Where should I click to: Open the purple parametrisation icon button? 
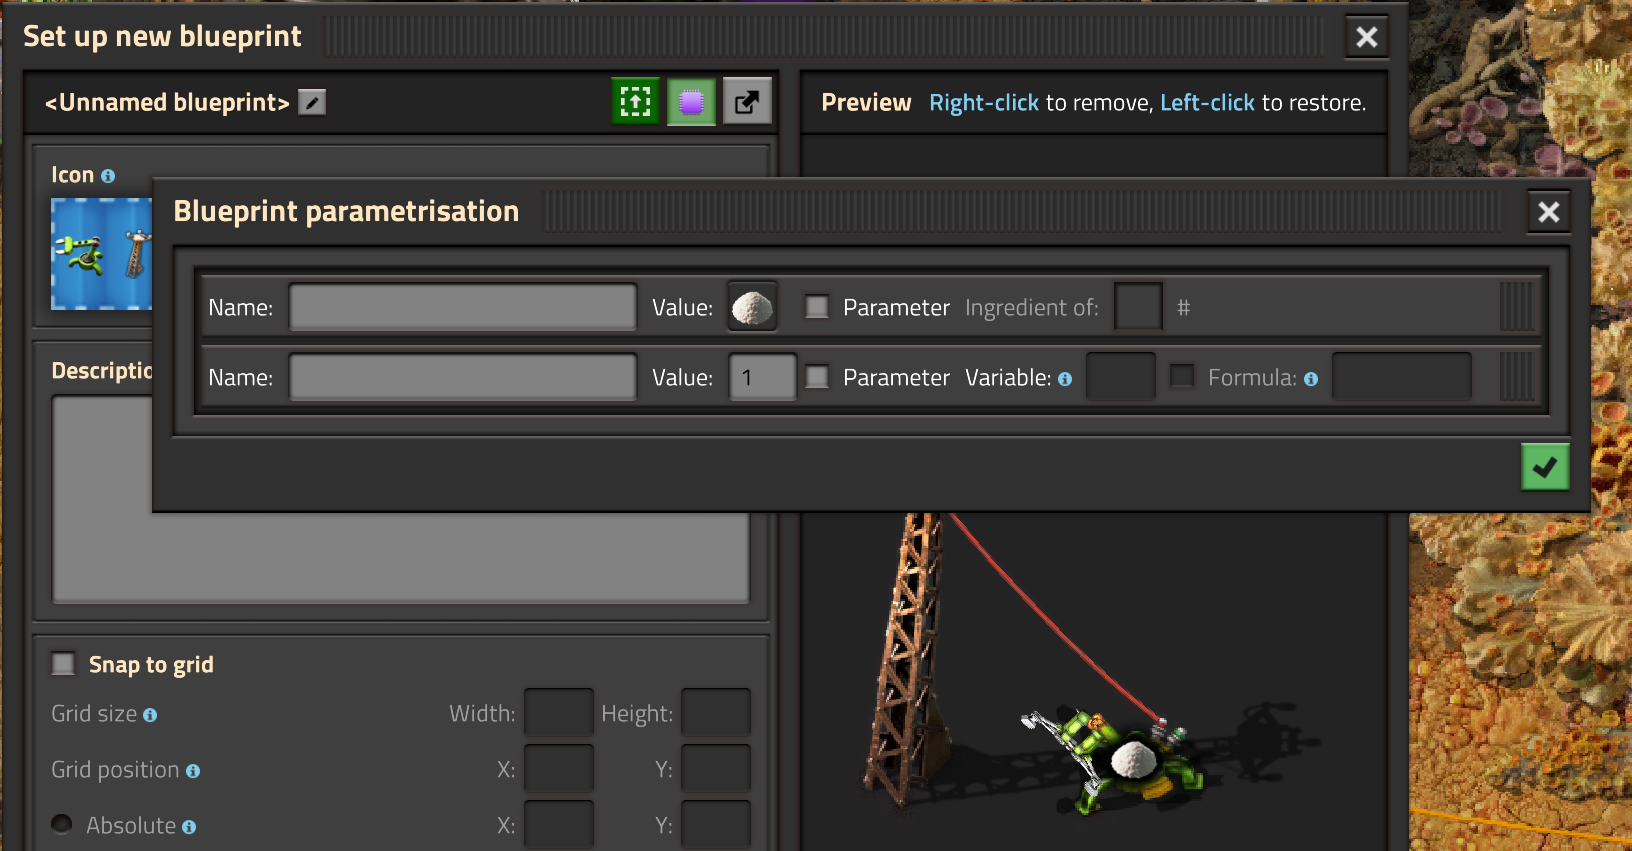(x=691, y=102)
